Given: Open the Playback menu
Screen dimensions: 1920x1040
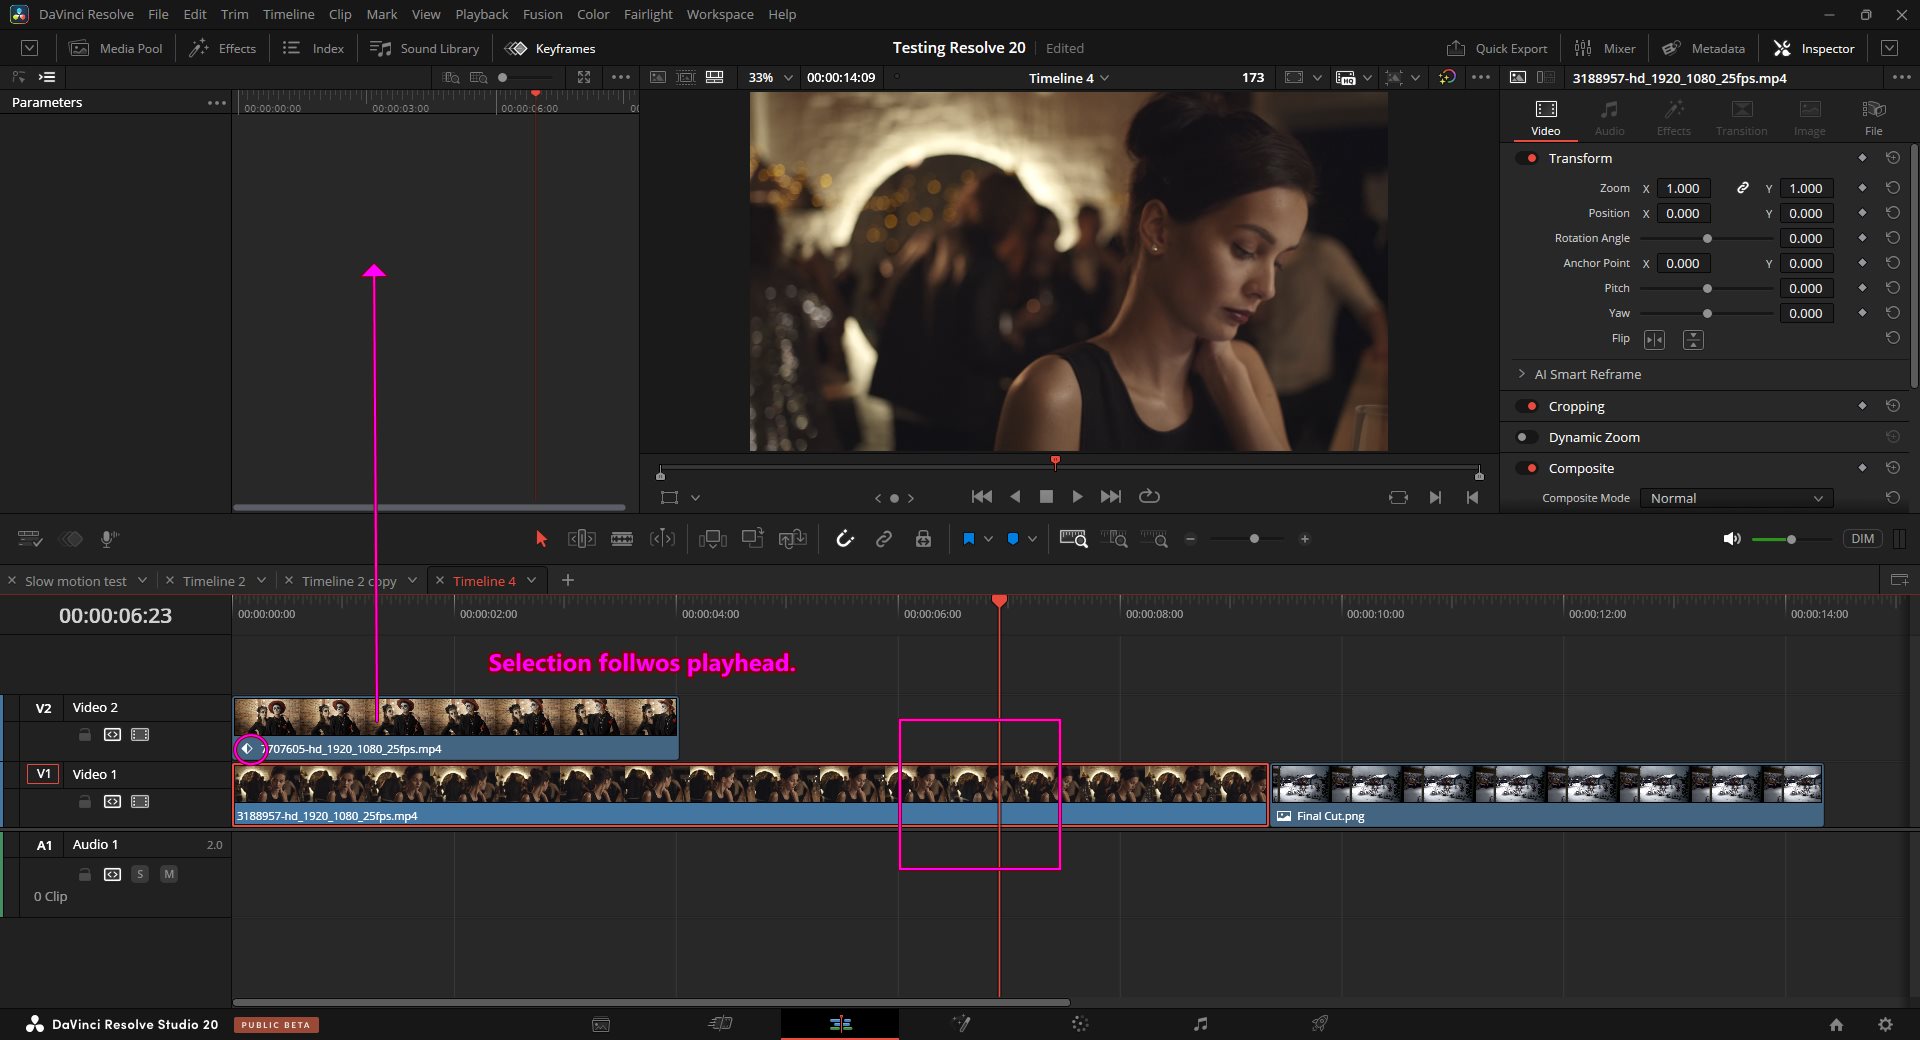Looking at the screenshot, I should coord(481,14).
